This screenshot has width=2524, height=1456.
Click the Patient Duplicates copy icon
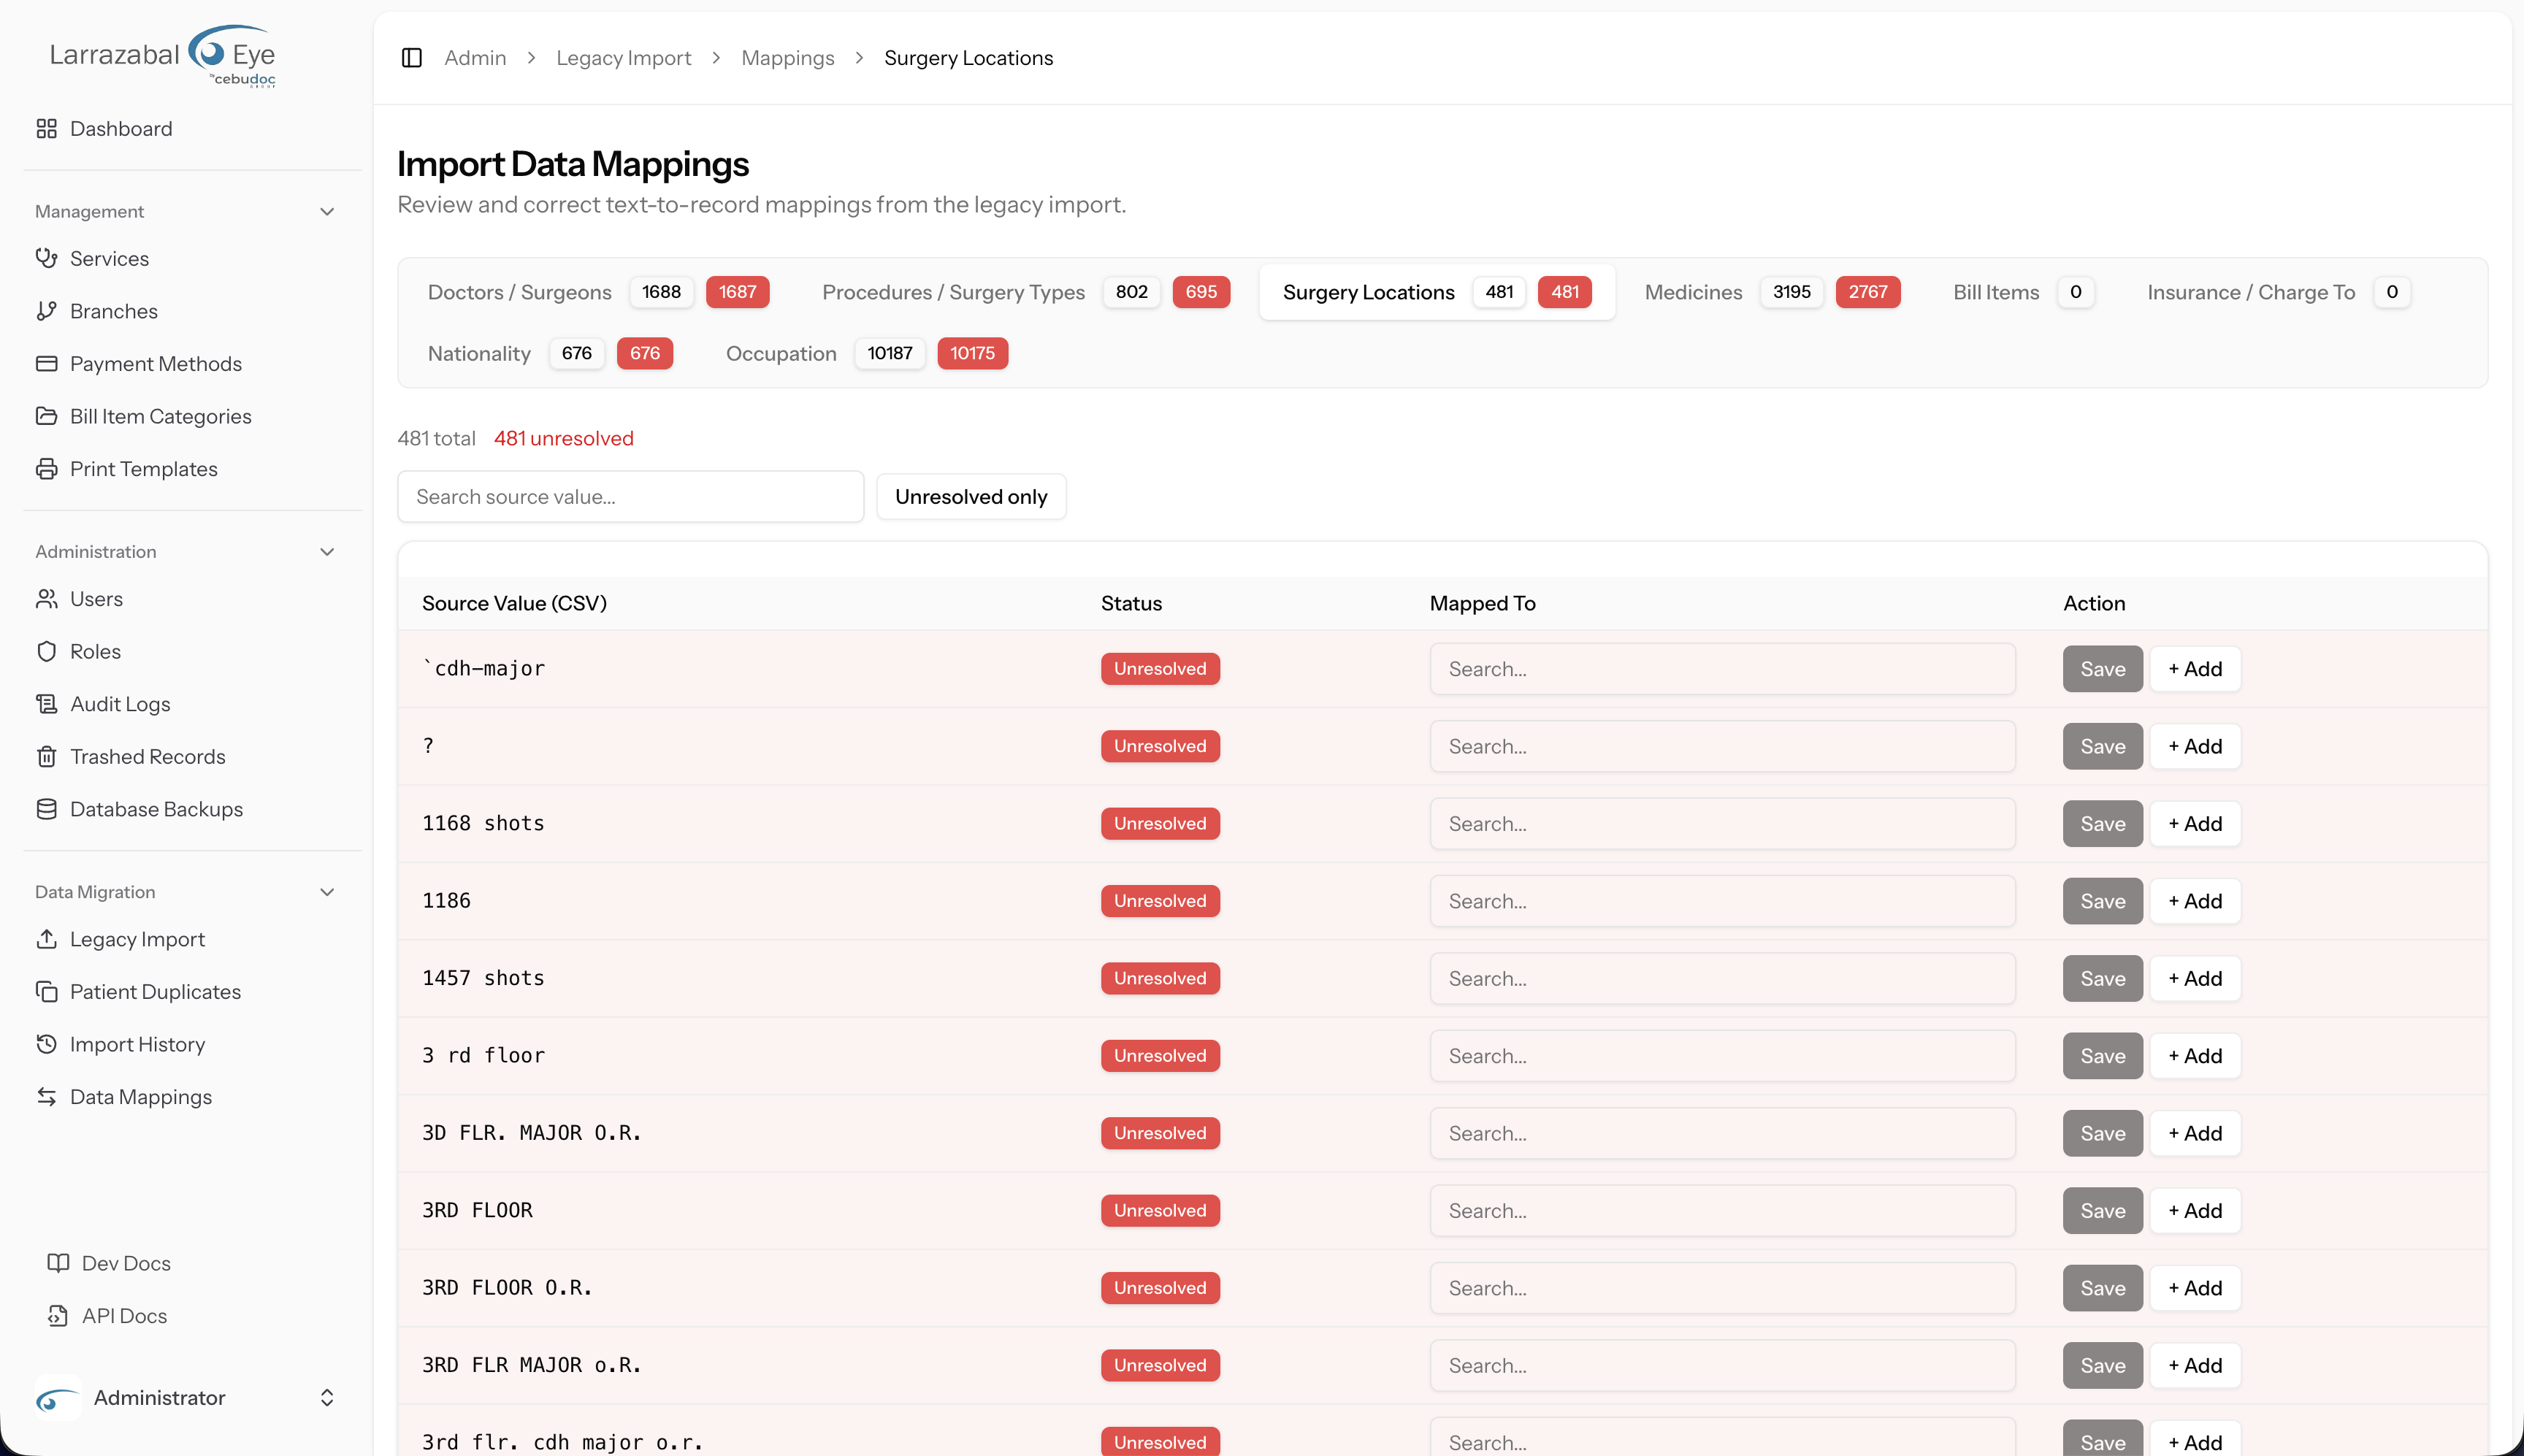46,992
